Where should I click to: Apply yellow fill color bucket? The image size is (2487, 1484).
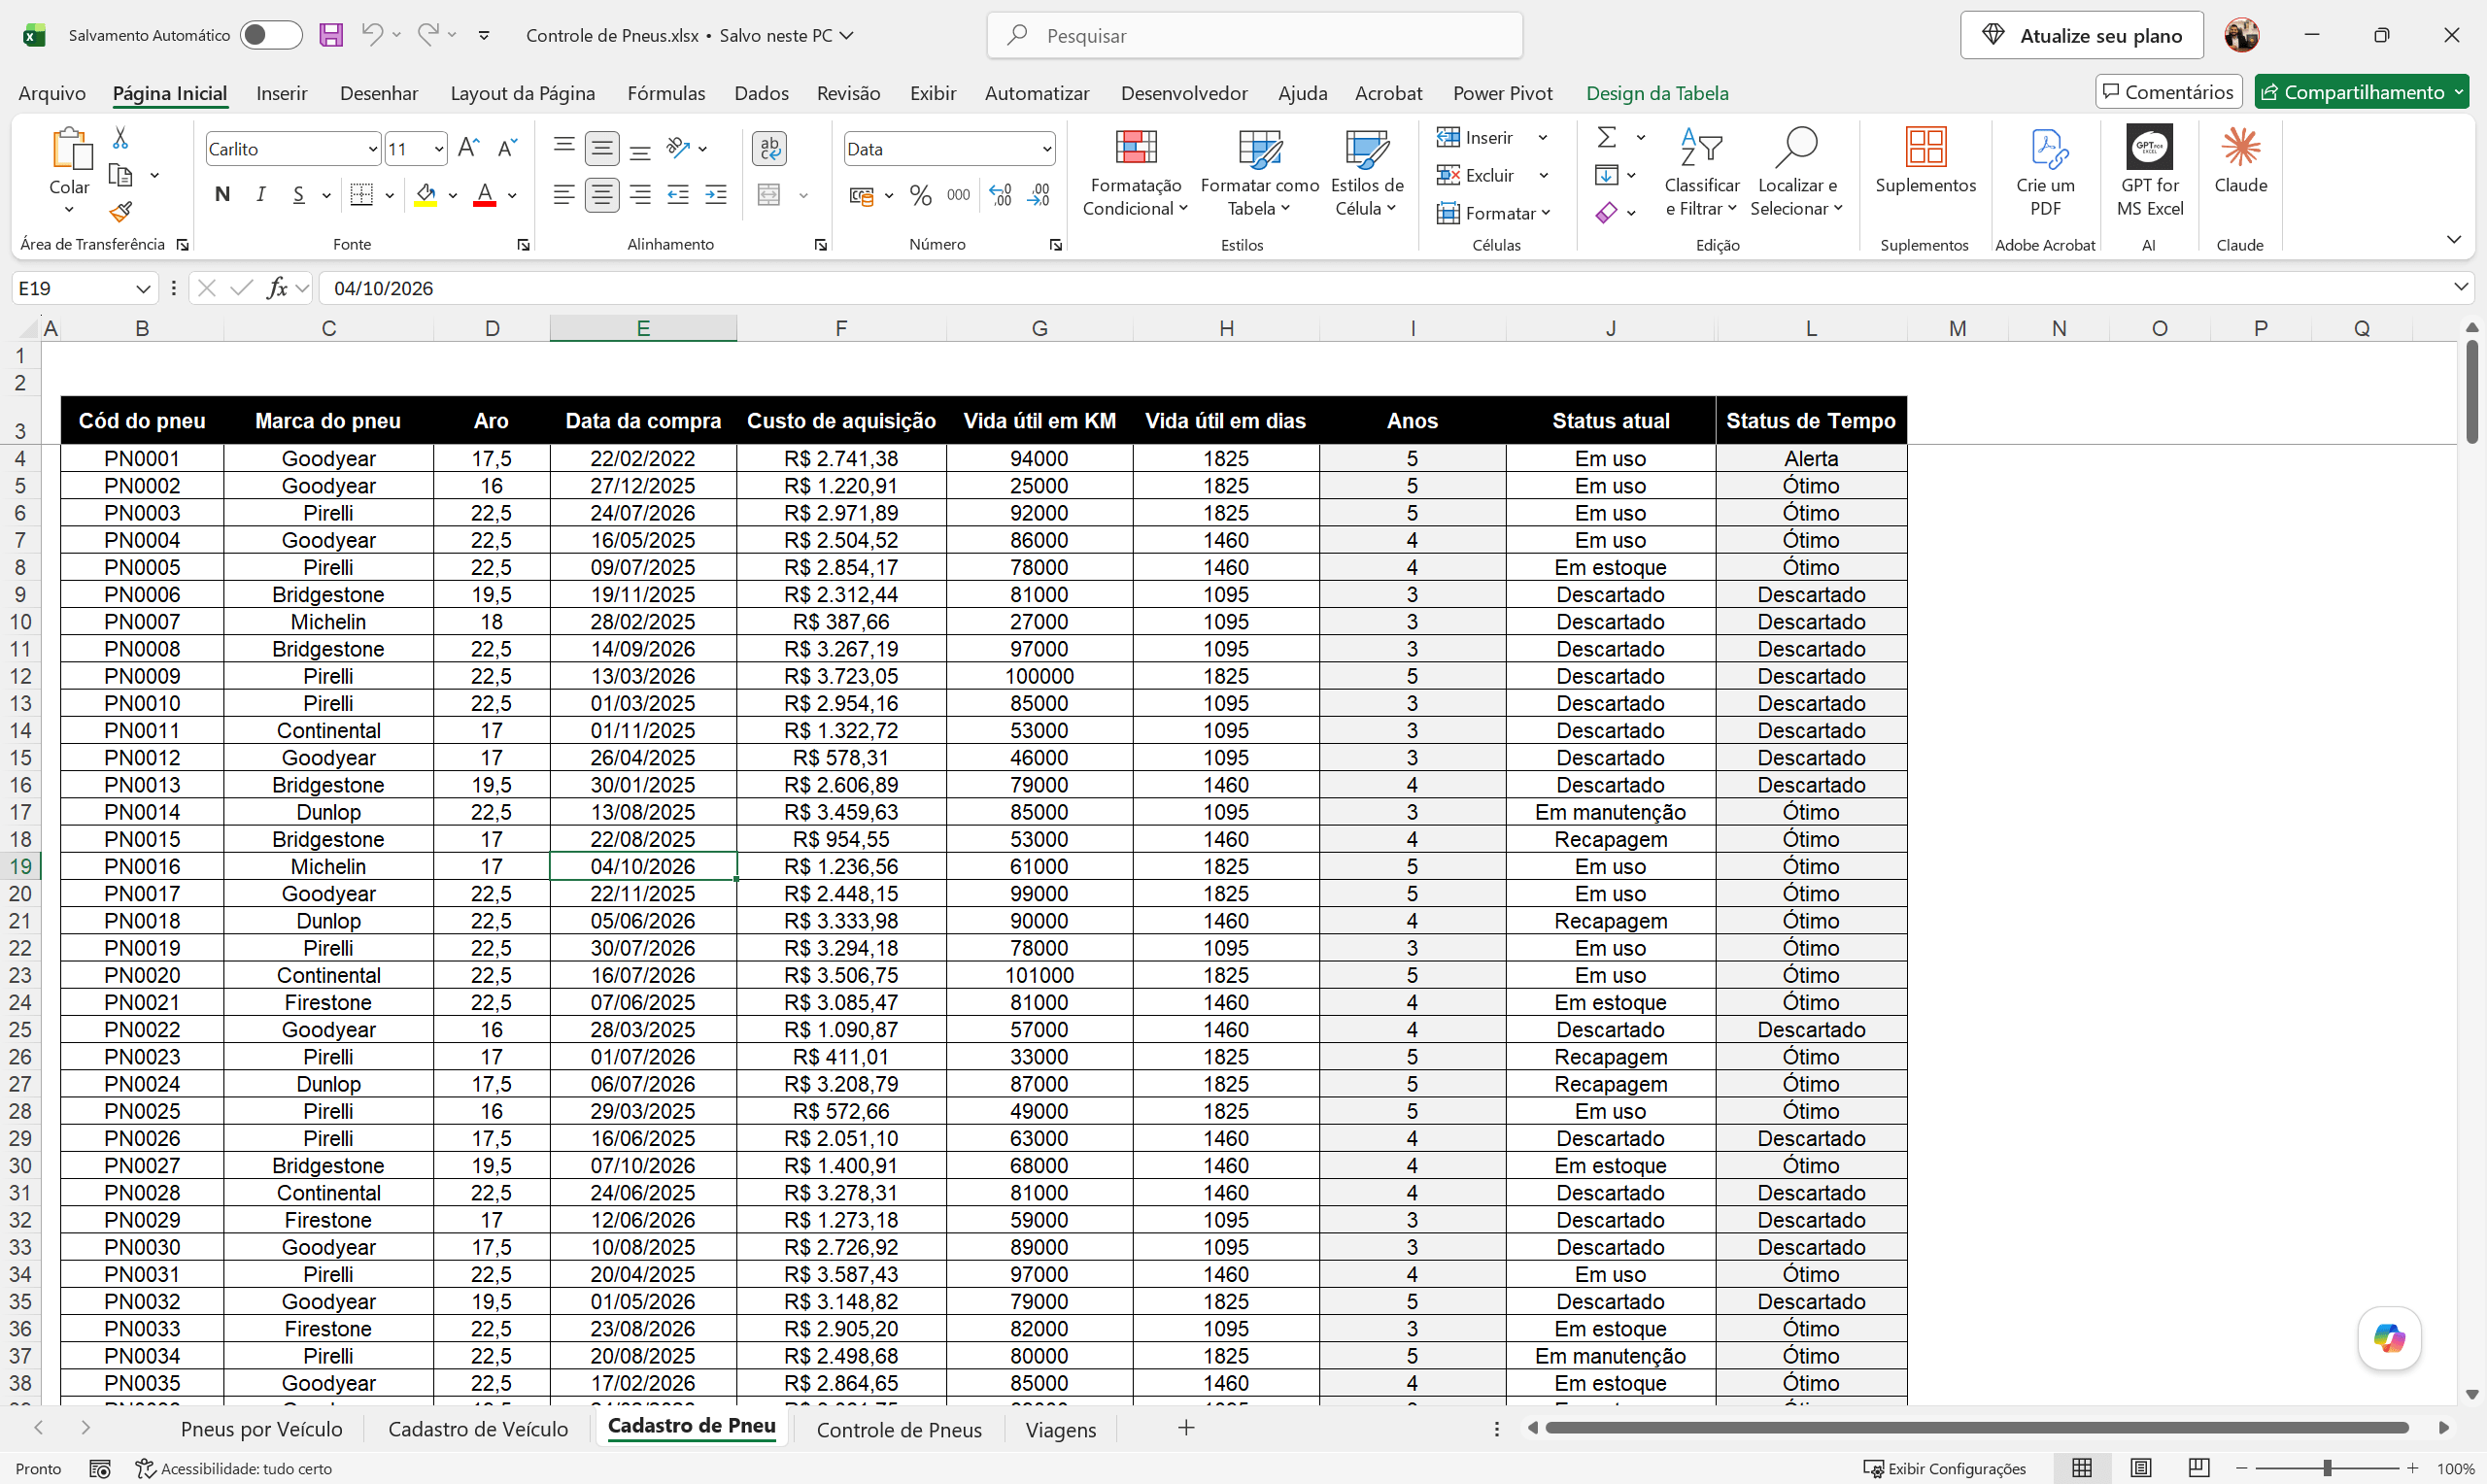tap(426, 195)
